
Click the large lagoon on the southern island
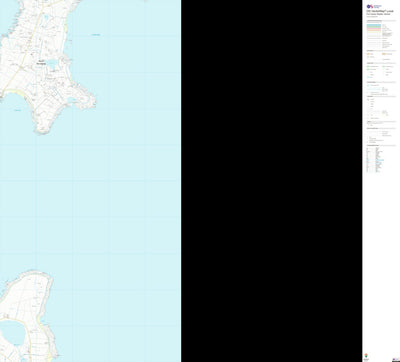(12, 333)
